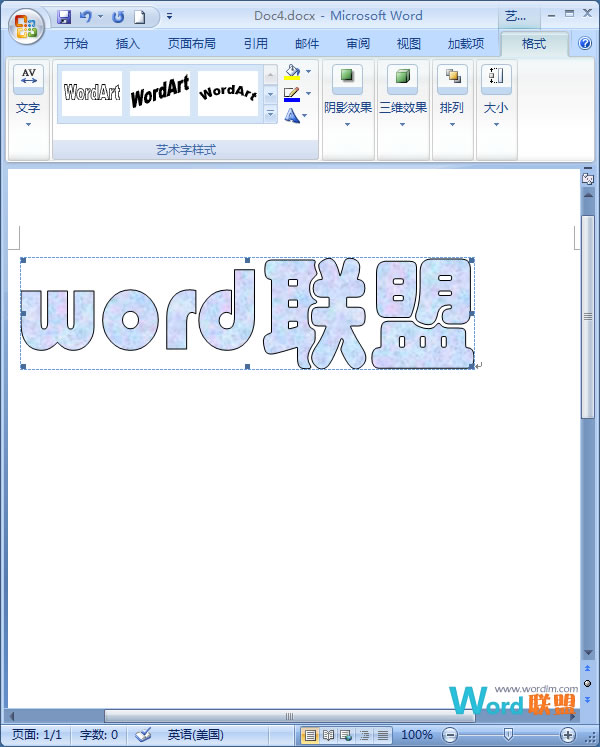600x747 pixels.
Task: Select the 格式 tab
Action: pyautogui.click(x=534, y=44)
